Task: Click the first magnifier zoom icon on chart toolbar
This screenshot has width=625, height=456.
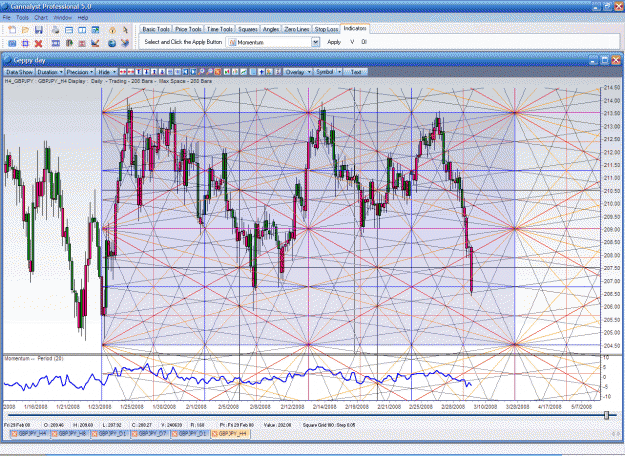Action: (201, 72)
